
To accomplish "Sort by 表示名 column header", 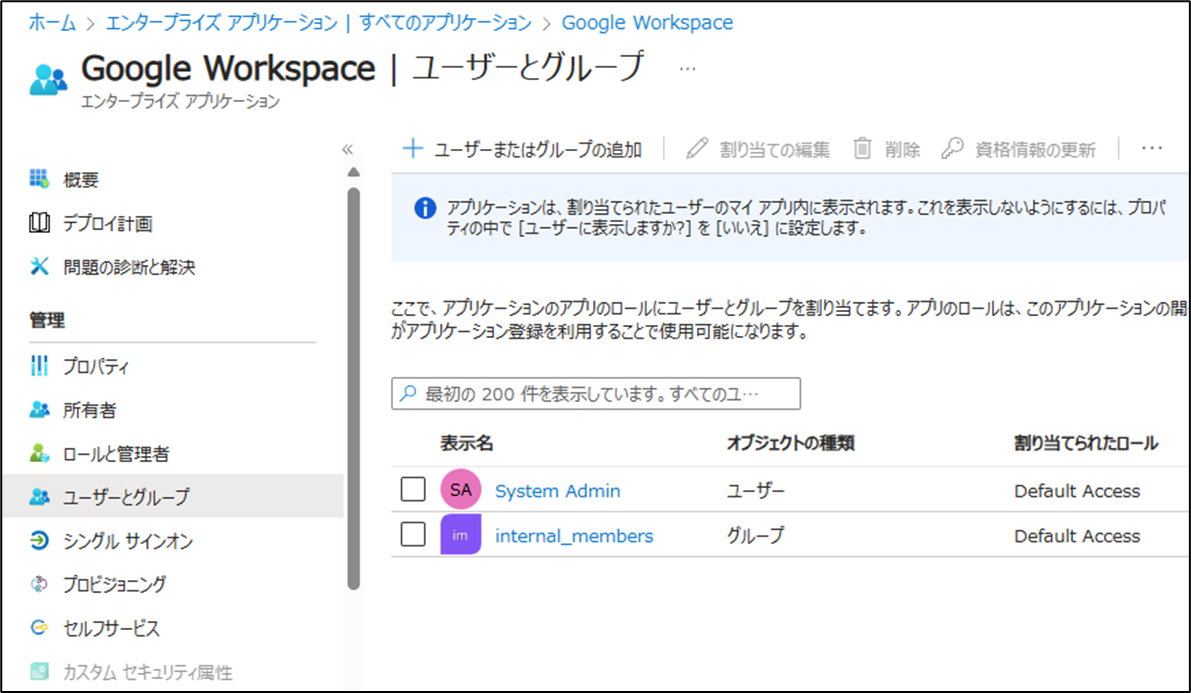I will (466, 443).
